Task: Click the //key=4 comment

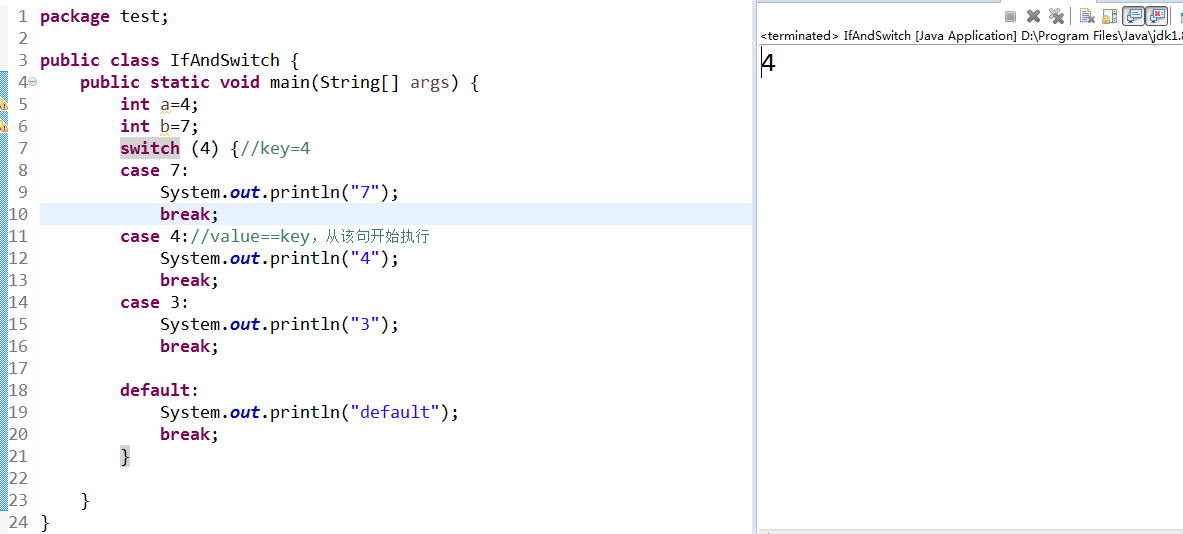Action: (275, 148)
